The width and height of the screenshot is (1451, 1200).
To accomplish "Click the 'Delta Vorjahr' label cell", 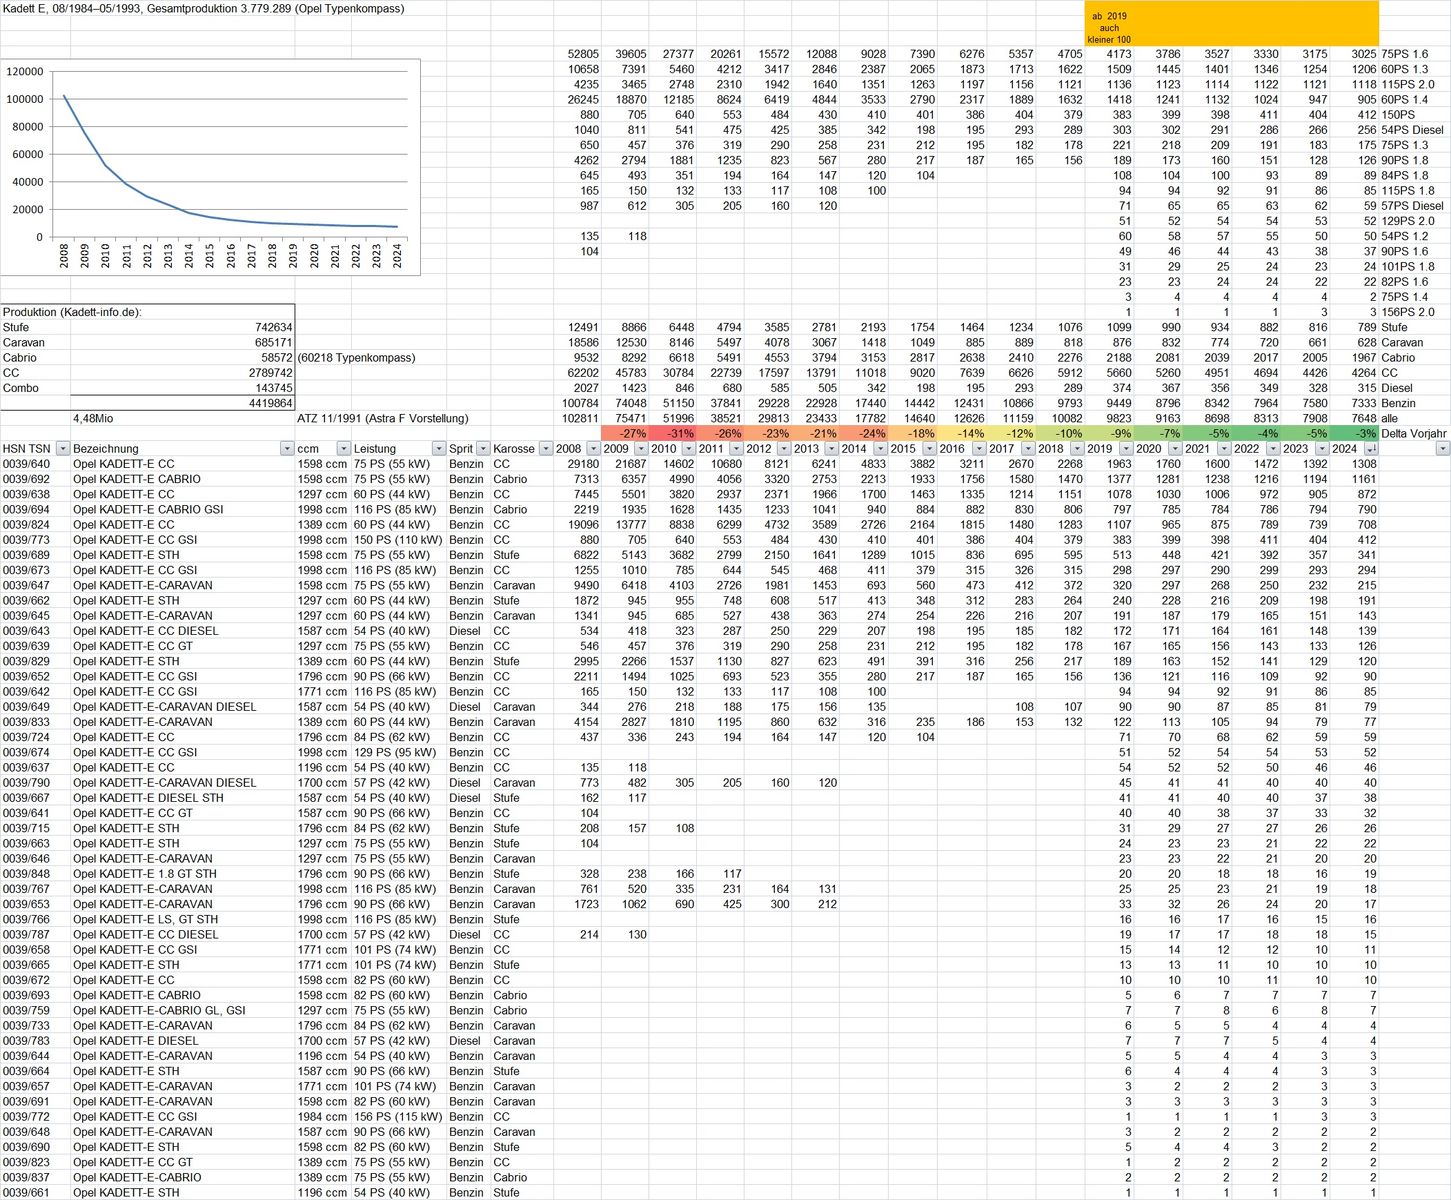I will click(x=1413, y=434).
